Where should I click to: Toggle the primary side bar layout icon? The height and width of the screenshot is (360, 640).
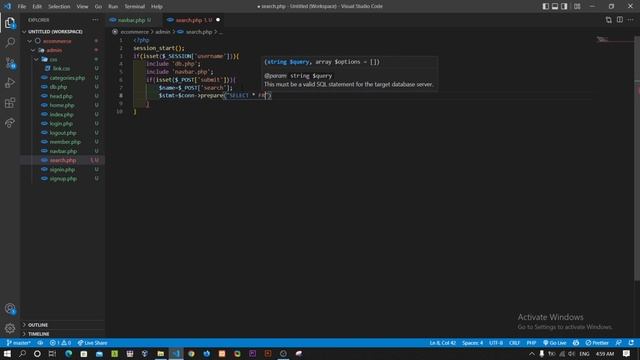(x=545, y=6)
